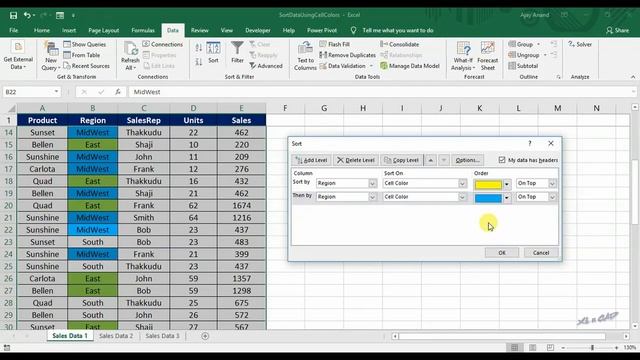
Task: Click Share button
Action: (x=617, y=30)
